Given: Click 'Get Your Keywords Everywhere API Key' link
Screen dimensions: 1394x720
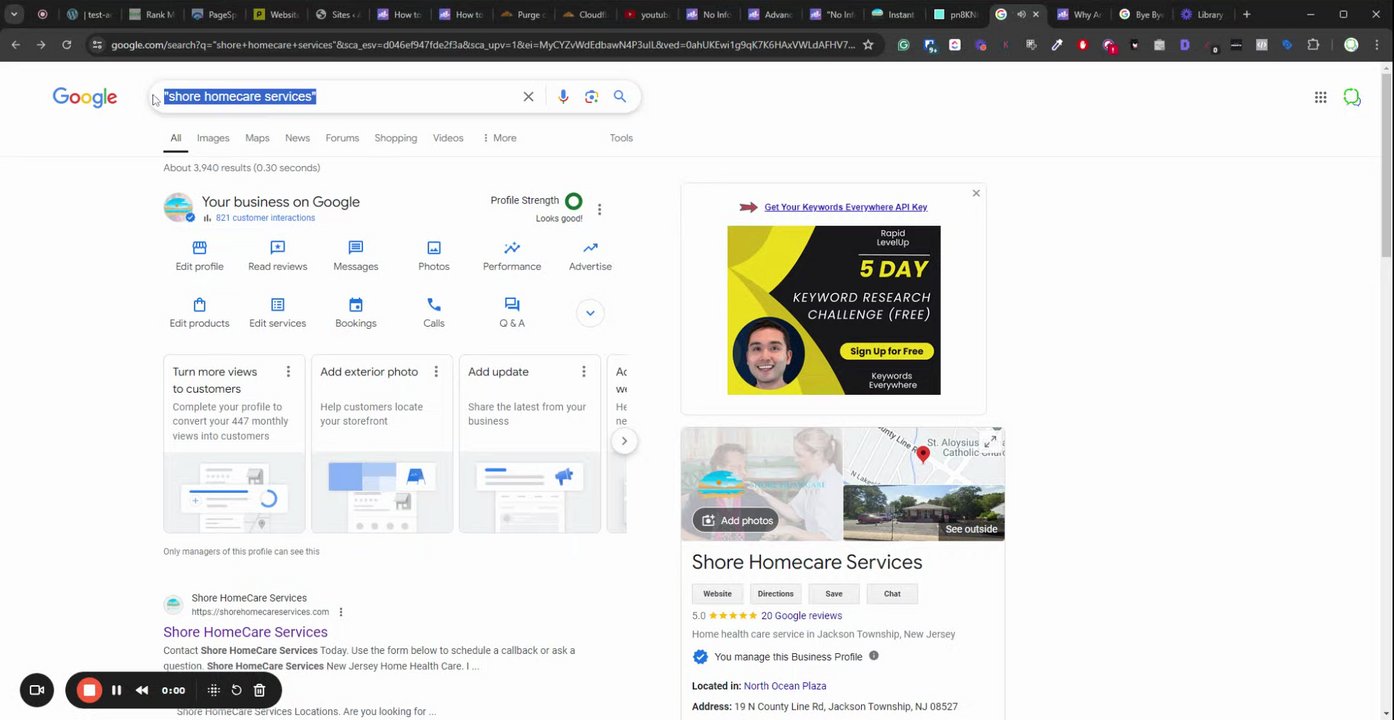Looking at the screenshot, I should coord(845,207).
